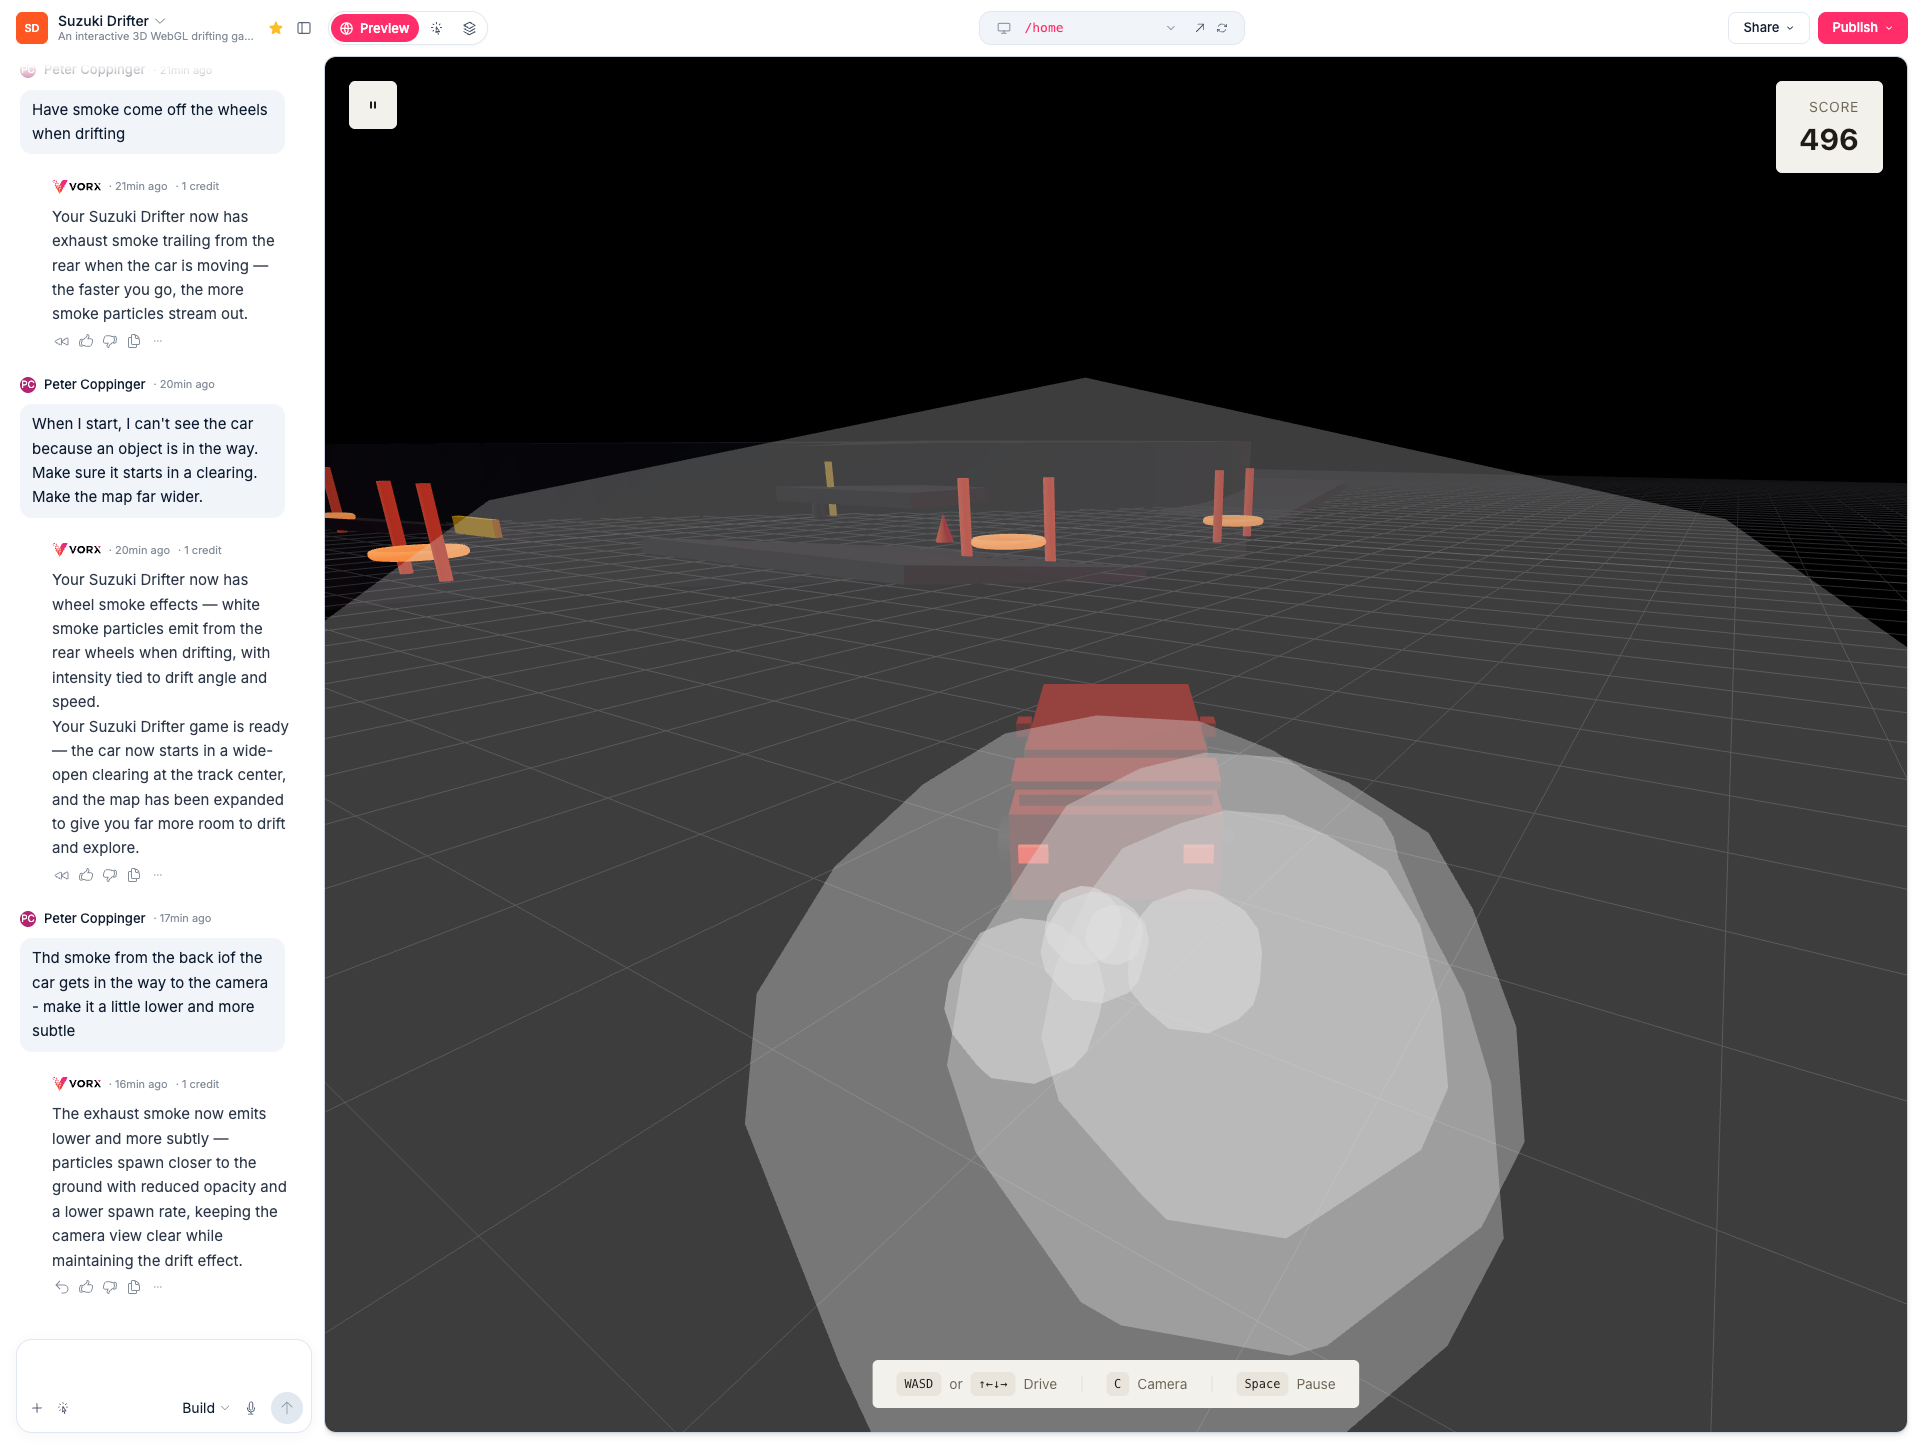Click the SD project logo icon
The height and width of the screenshot is (1449, 1920).
pos(32,28)
